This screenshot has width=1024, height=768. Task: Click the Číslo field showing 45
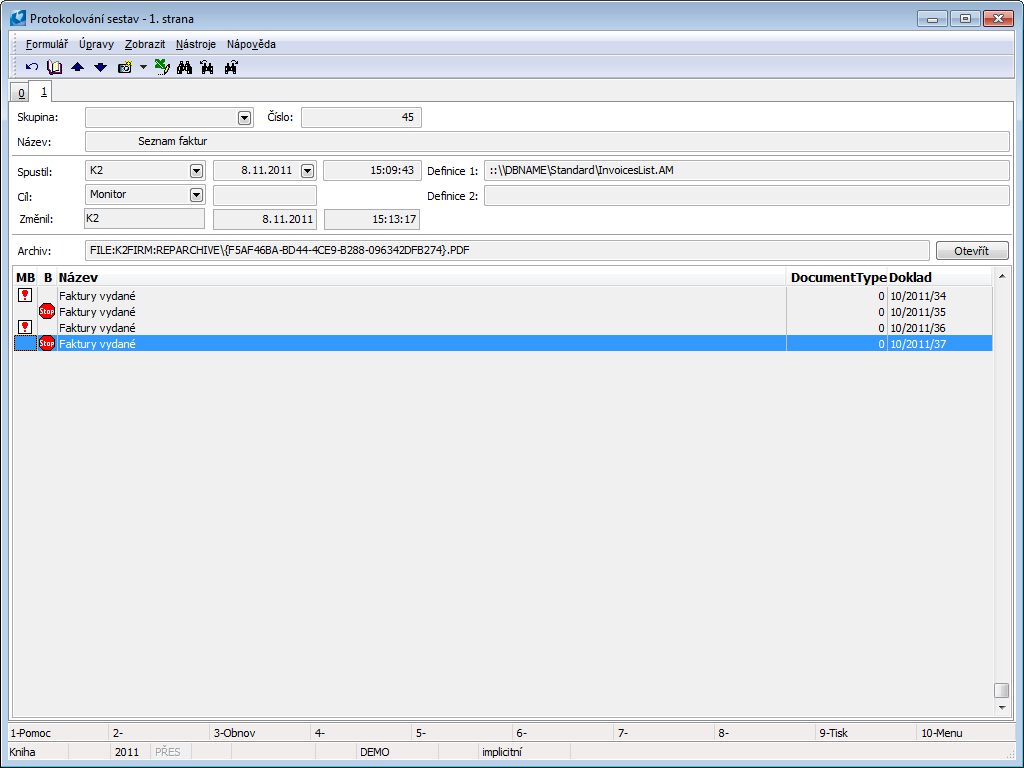361,118
